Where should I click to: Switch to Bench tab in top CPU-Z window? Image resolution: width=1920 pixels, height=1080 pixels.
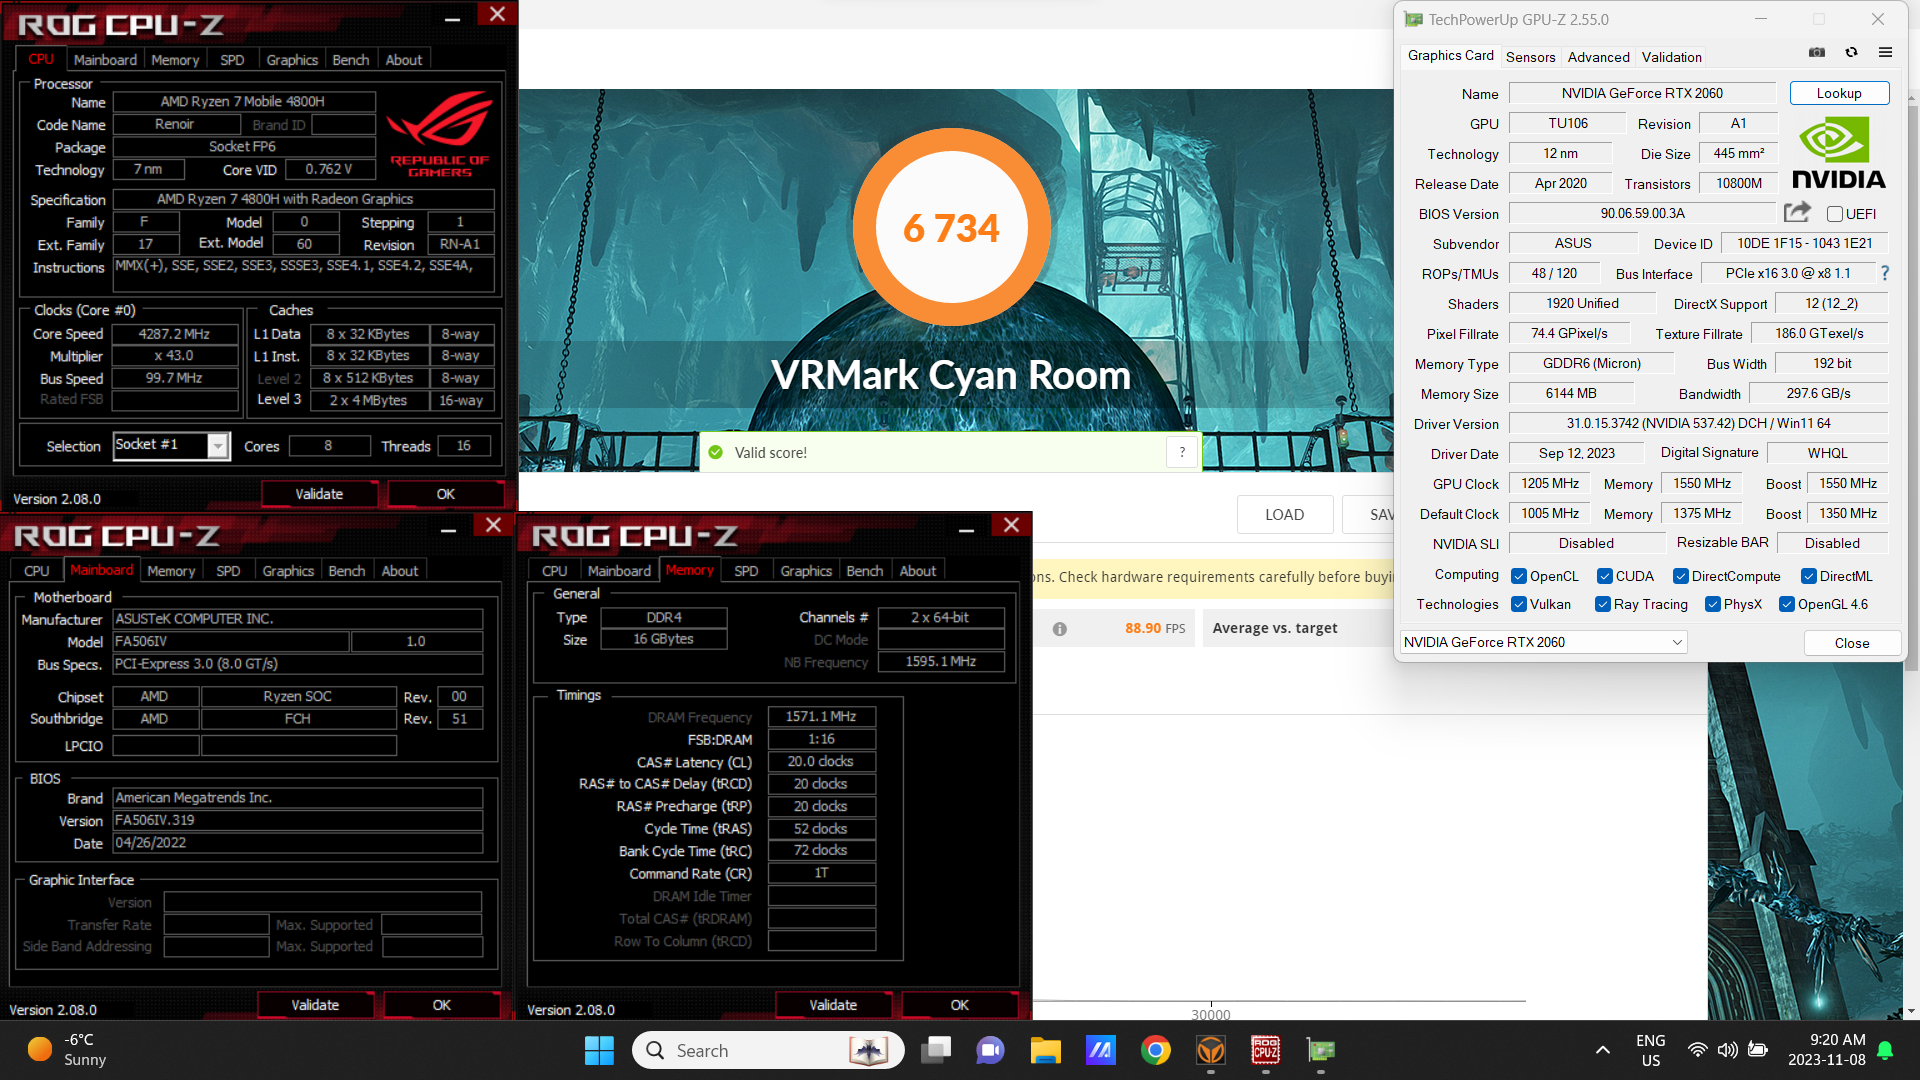(x=351, y=60)
